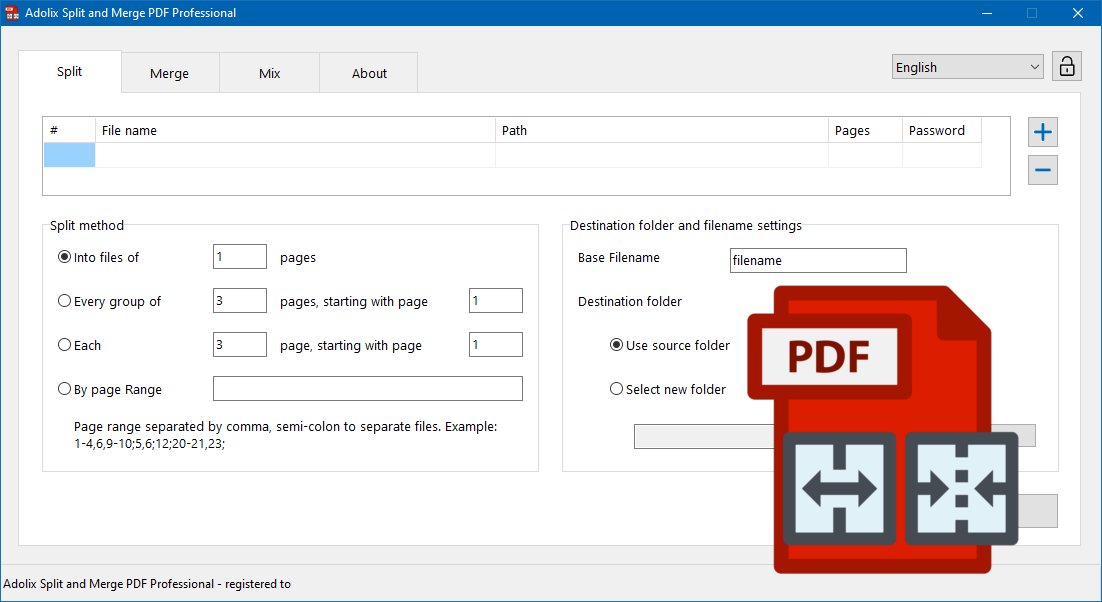
Task: Click the By page Range input box
Action: coord(367,389)
